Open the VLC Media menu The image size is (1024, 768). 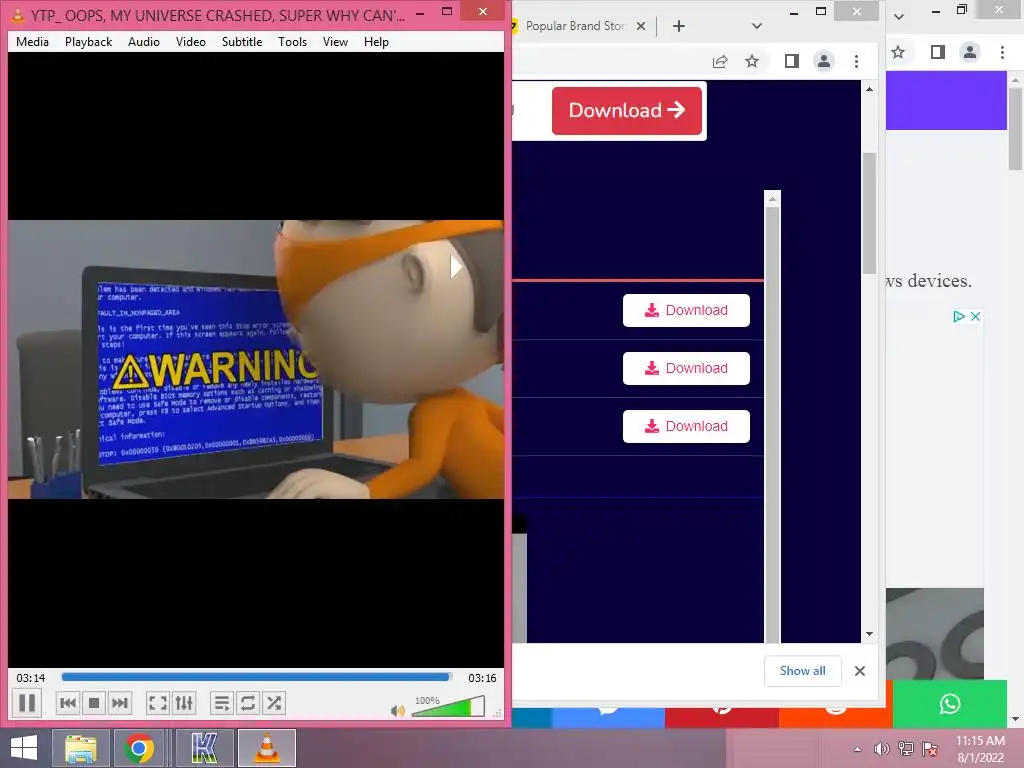click(32, 42)
